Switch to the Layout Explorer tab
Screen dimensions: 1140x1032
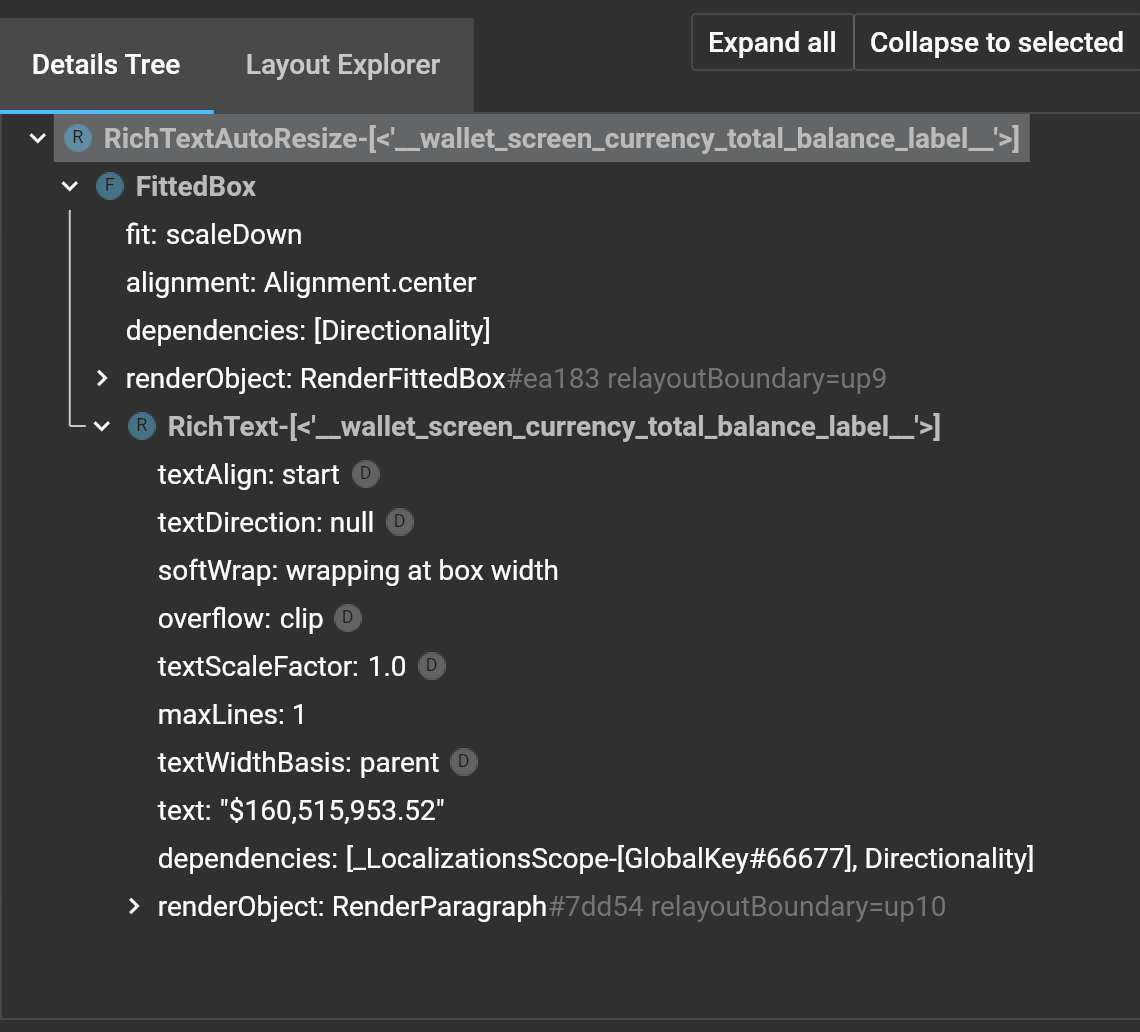pyautogui.click(x=341, y=64)
